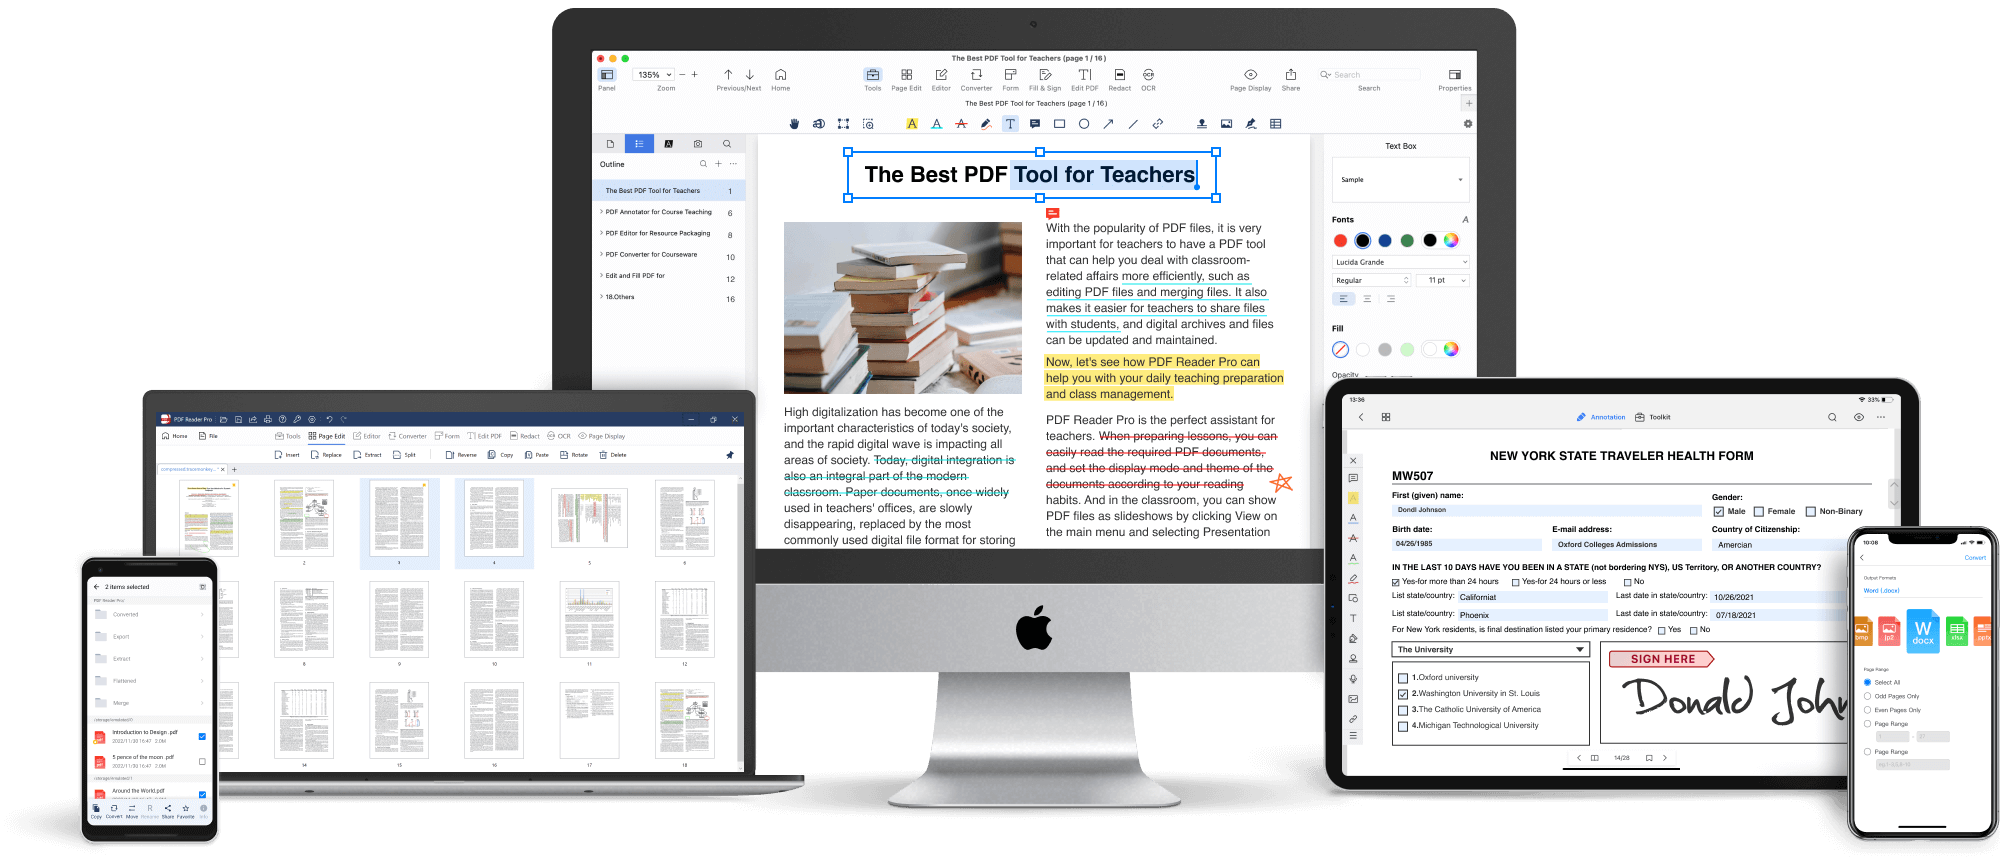Tap the thumbnails grid icon on the tablet
Image resolution: width=2000 pixels, height=860 pixels.
pyautogui.click(x=1386, y=417)
